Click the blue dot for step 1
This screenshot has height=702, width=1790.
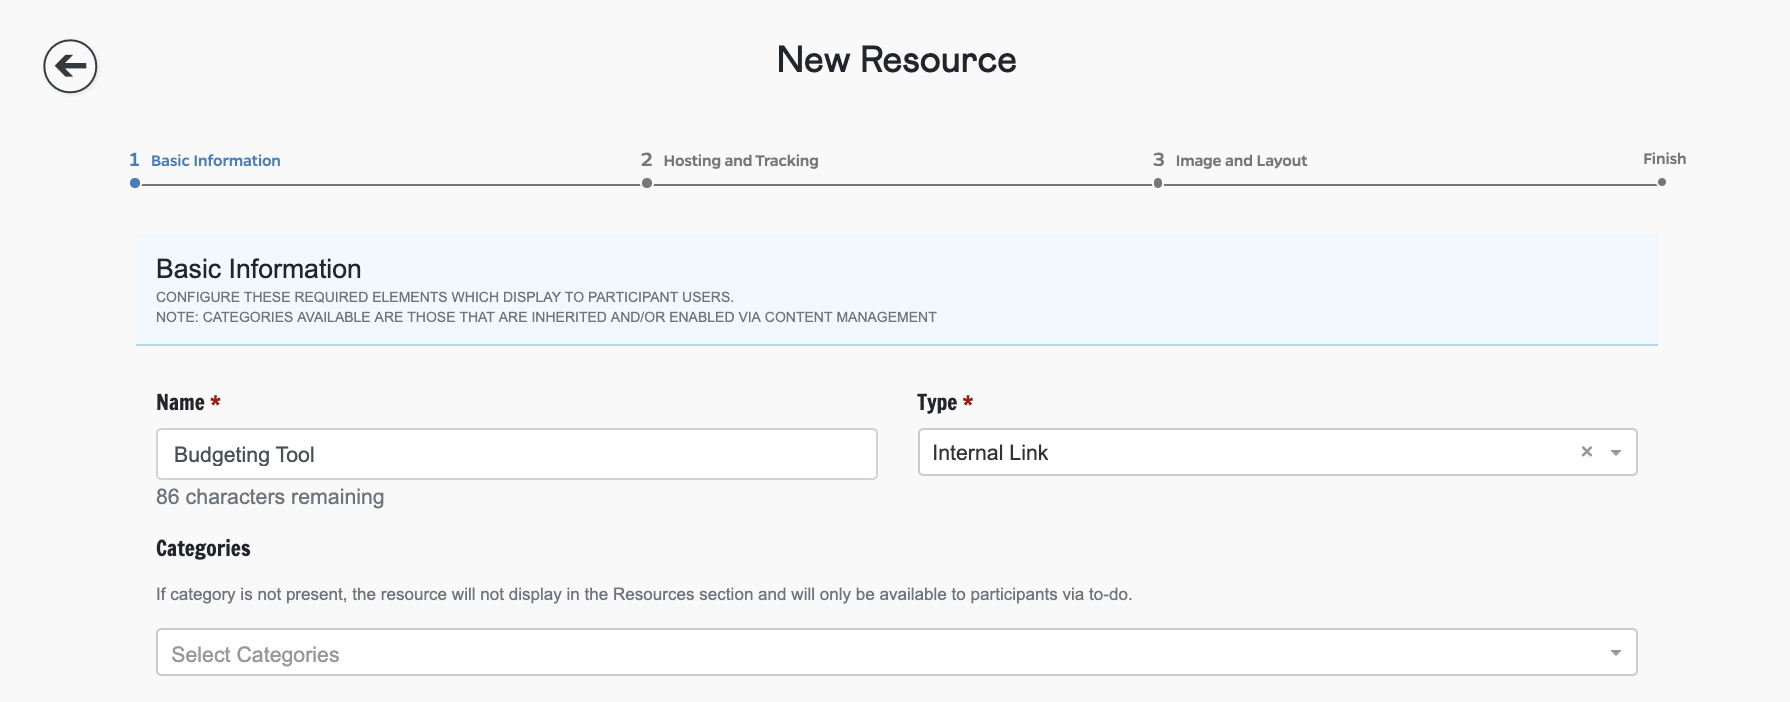pyautogui.click(x=135, y=183)
